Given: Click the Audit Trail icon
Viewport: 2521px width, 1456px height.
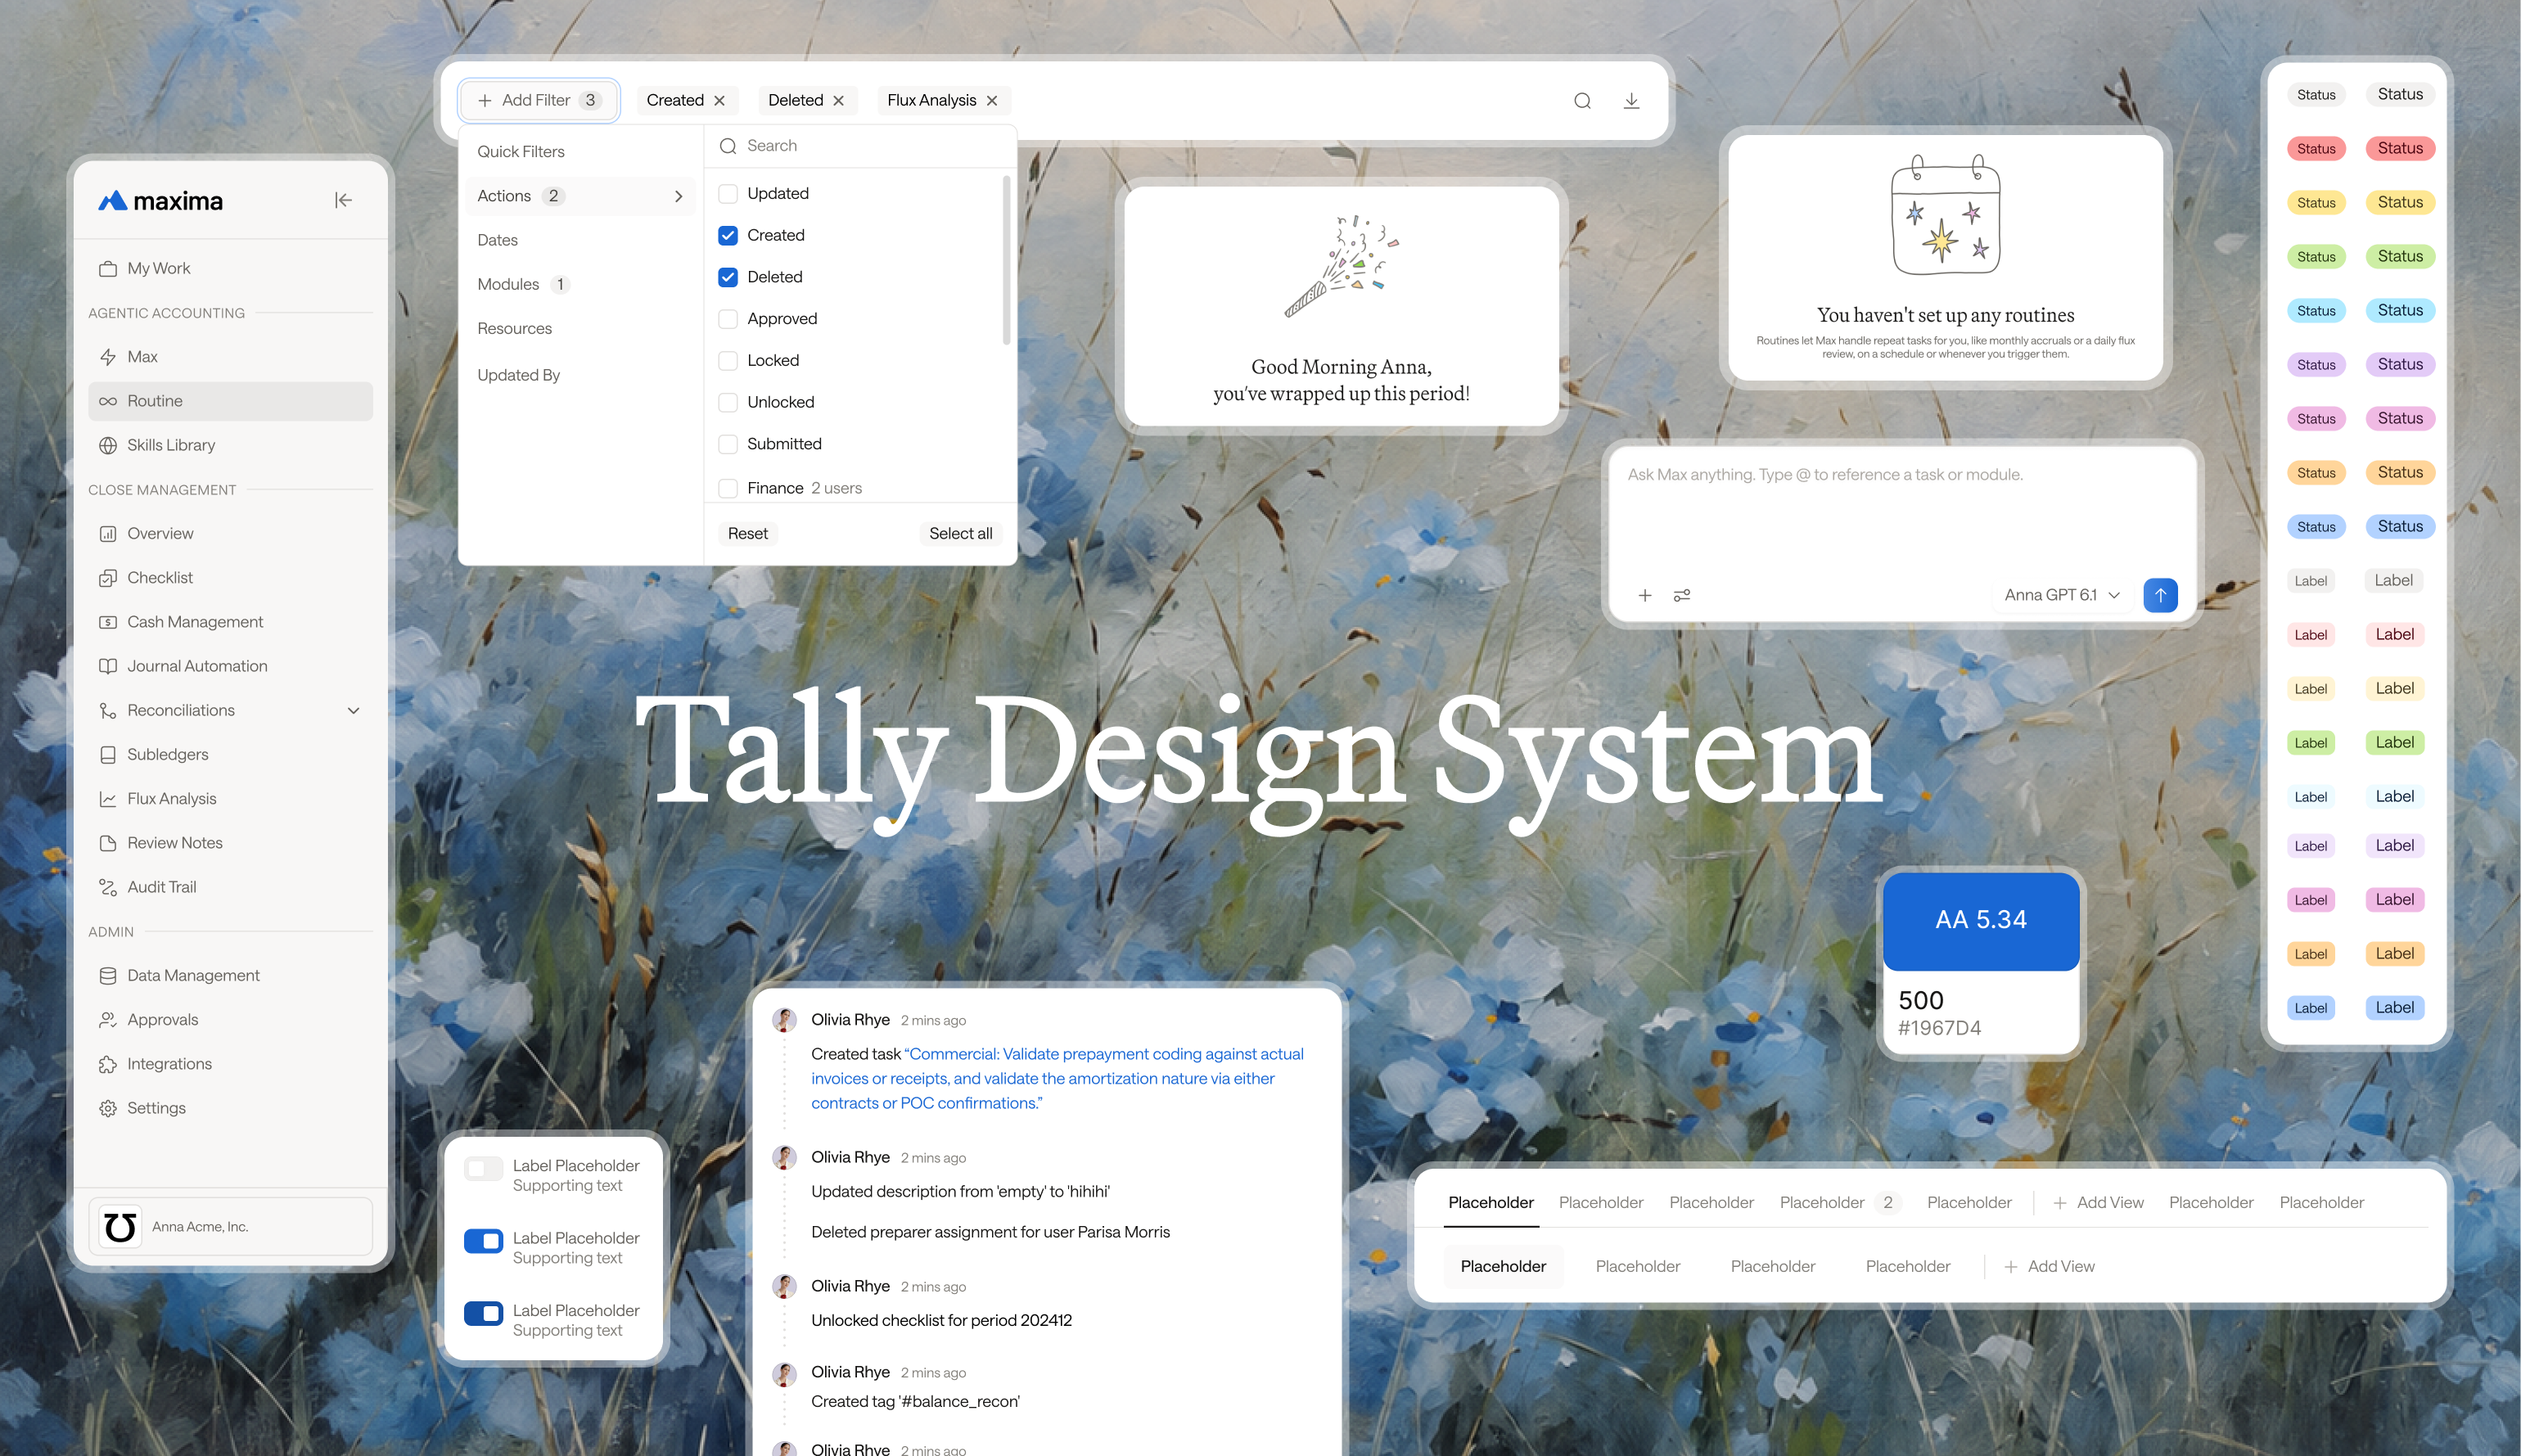Looking at the screenshot, I should pyautogui.click(x=107, y=887).
